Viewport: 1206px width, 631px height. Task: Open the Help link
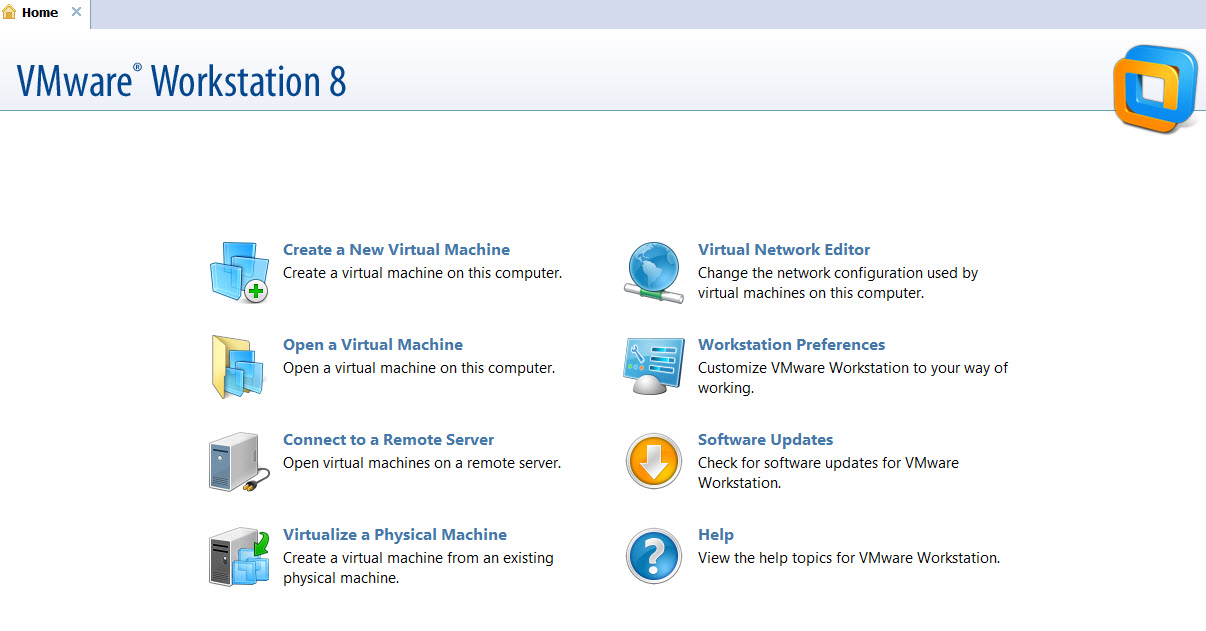(716, 535)
